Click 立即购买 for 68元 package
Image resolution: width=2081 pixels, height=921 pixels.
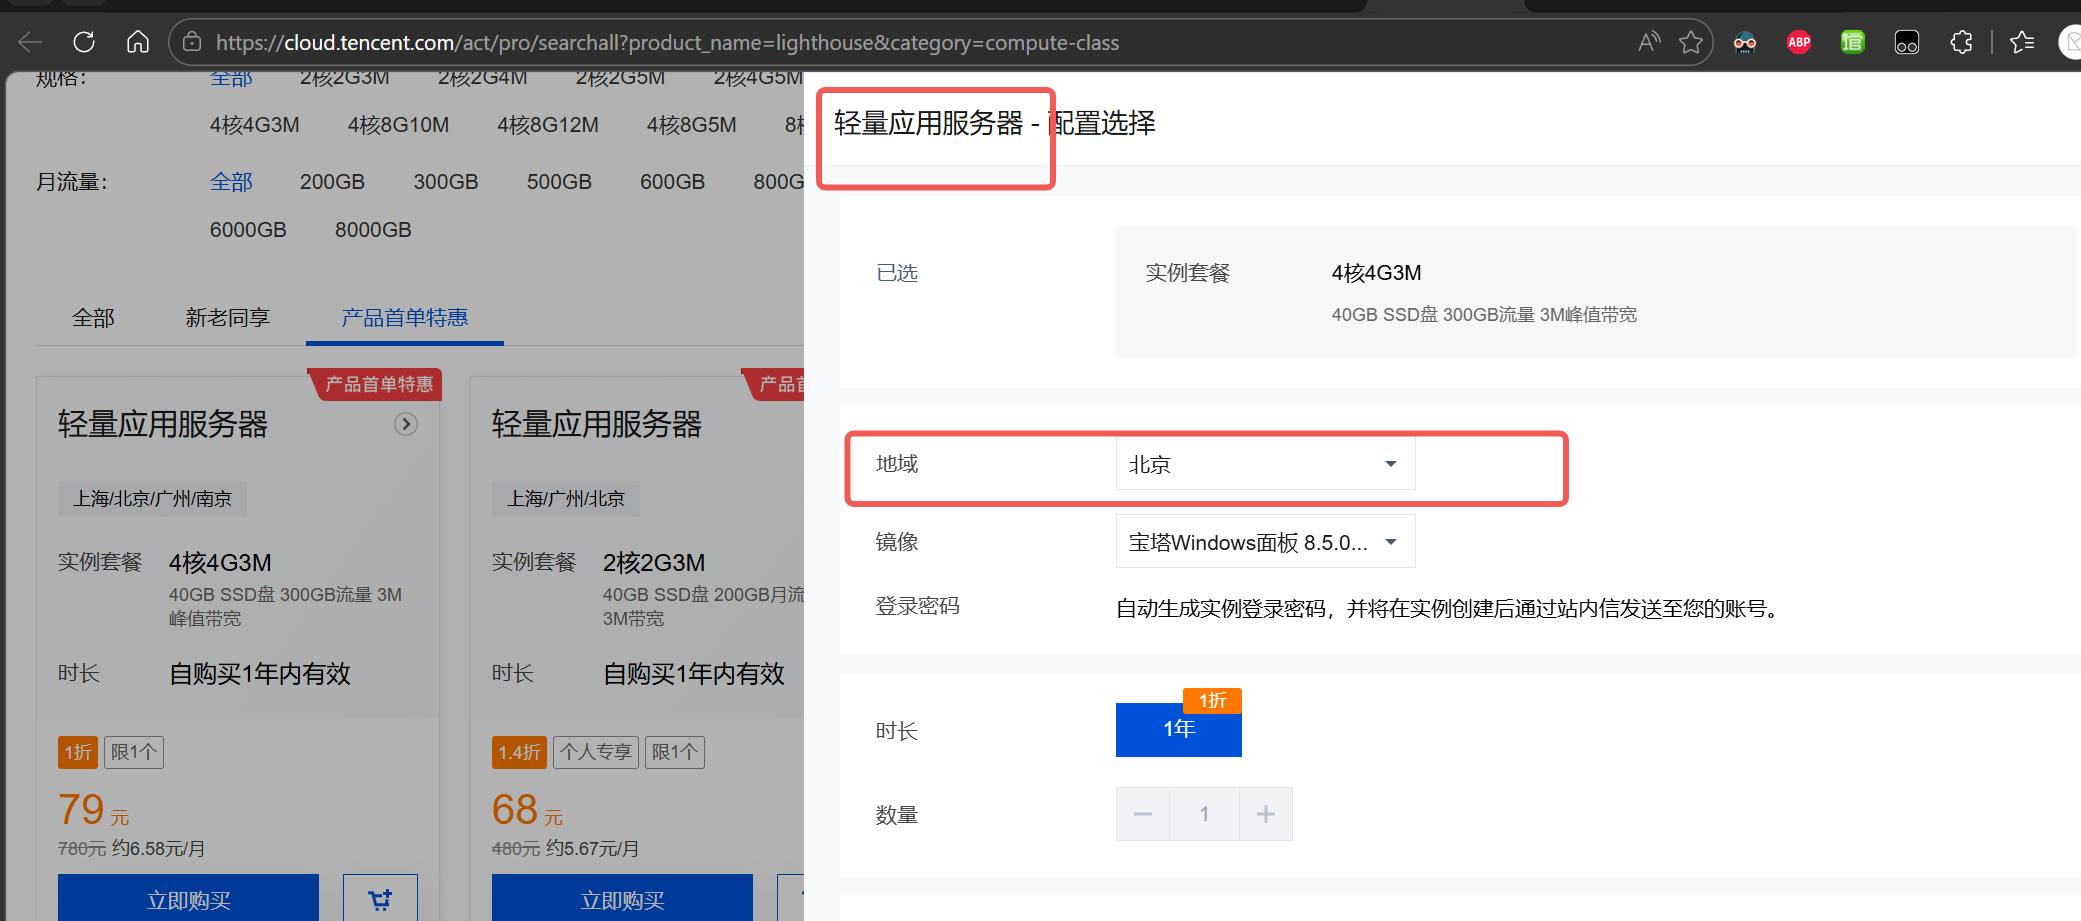tap(622, 899)
